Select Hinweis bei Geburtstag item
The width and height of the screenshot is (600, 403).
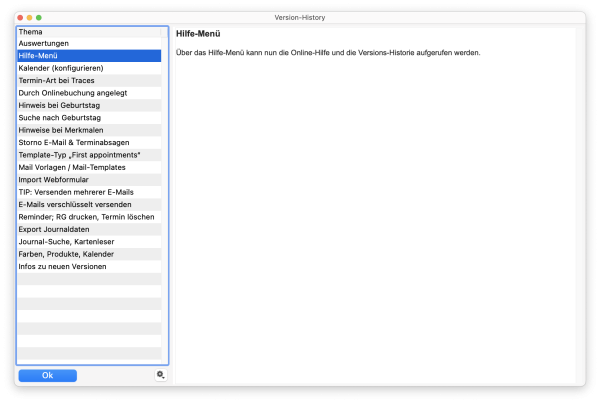pyautogui.click(x=59, y=105)
